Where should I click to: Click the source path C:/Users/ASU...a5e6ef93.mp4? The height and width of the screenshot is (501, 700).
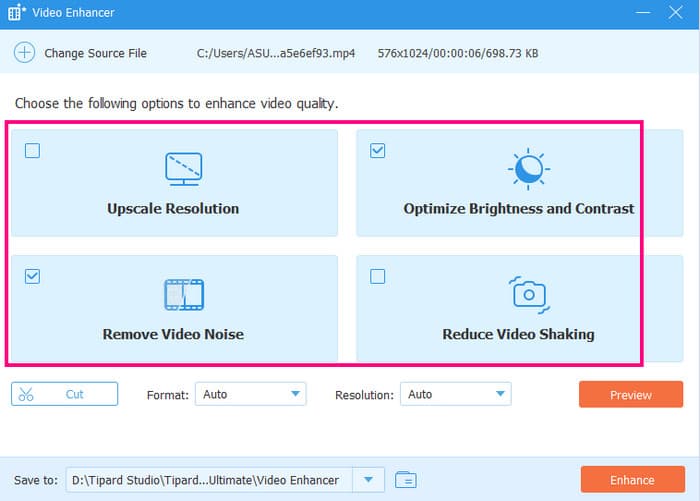(276, 53)
